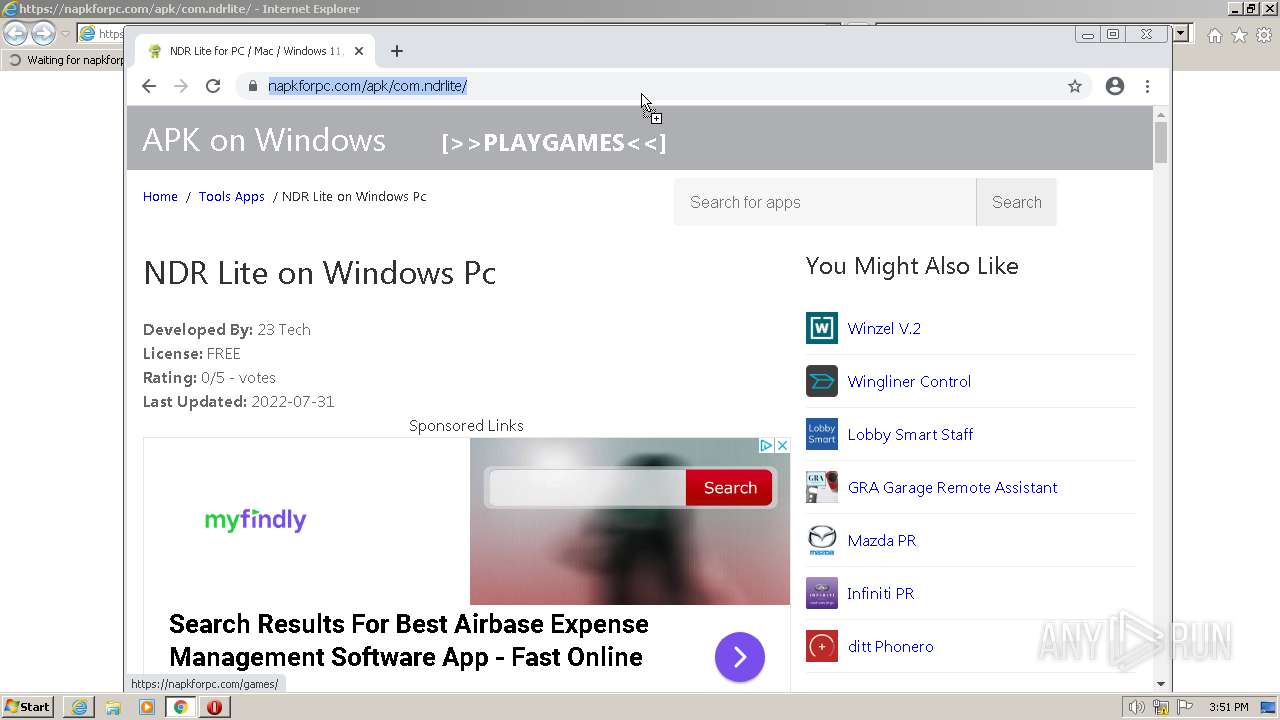Click the ad search text field
The height and width of the screenshot is (720, 1280).
[587, 488]
